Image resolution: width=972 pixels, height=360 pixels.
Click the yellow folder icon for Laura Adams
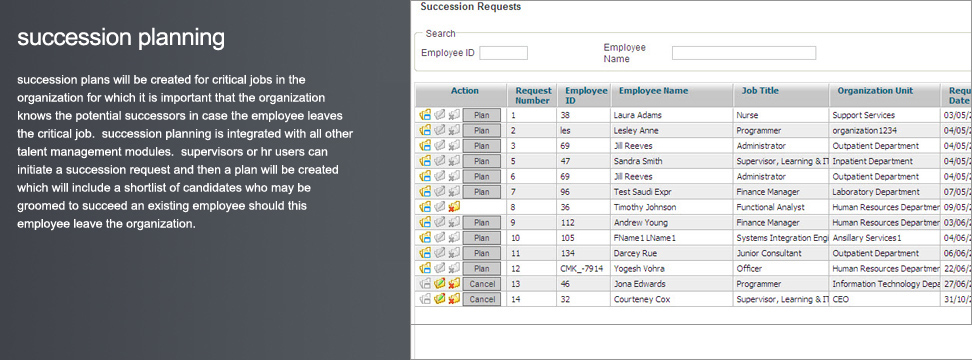click(x=425, y=115)
